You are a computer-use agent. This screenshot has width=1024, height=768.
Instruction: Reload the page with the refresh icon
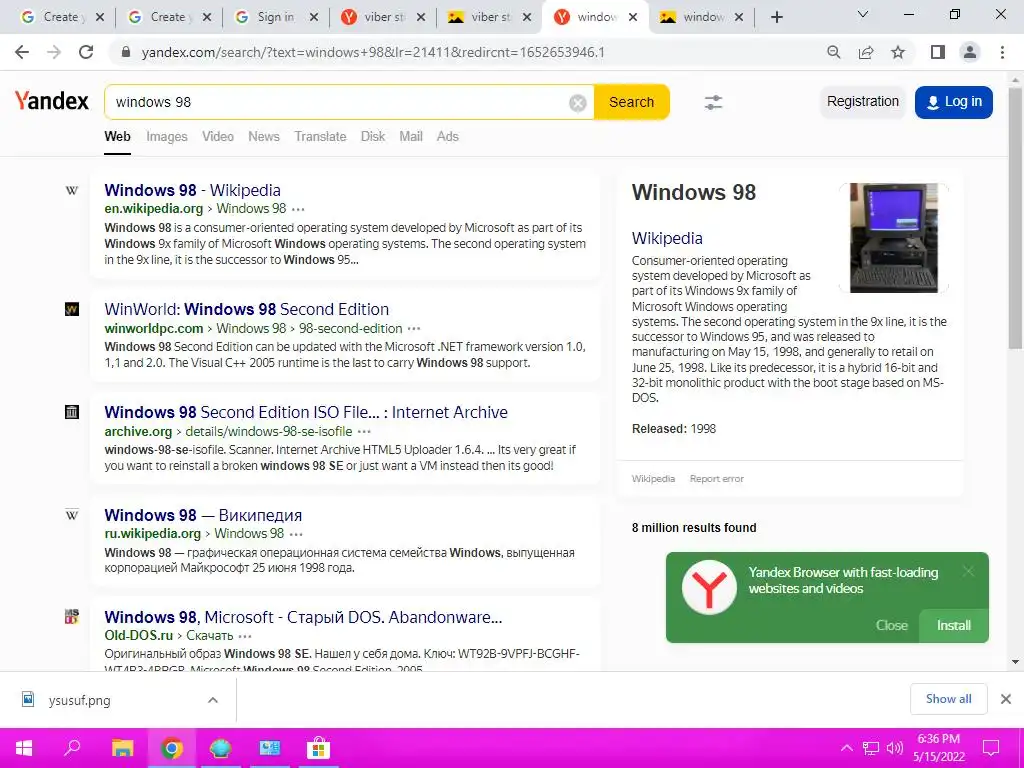coord(86,52)
